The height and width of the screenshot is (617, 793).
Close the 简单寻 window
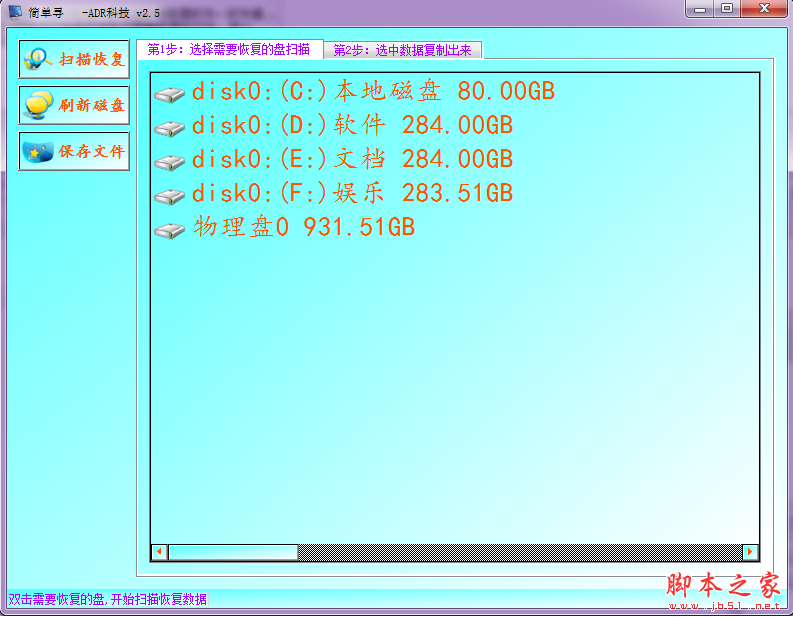pyautogui.click(x=764, y=9)
